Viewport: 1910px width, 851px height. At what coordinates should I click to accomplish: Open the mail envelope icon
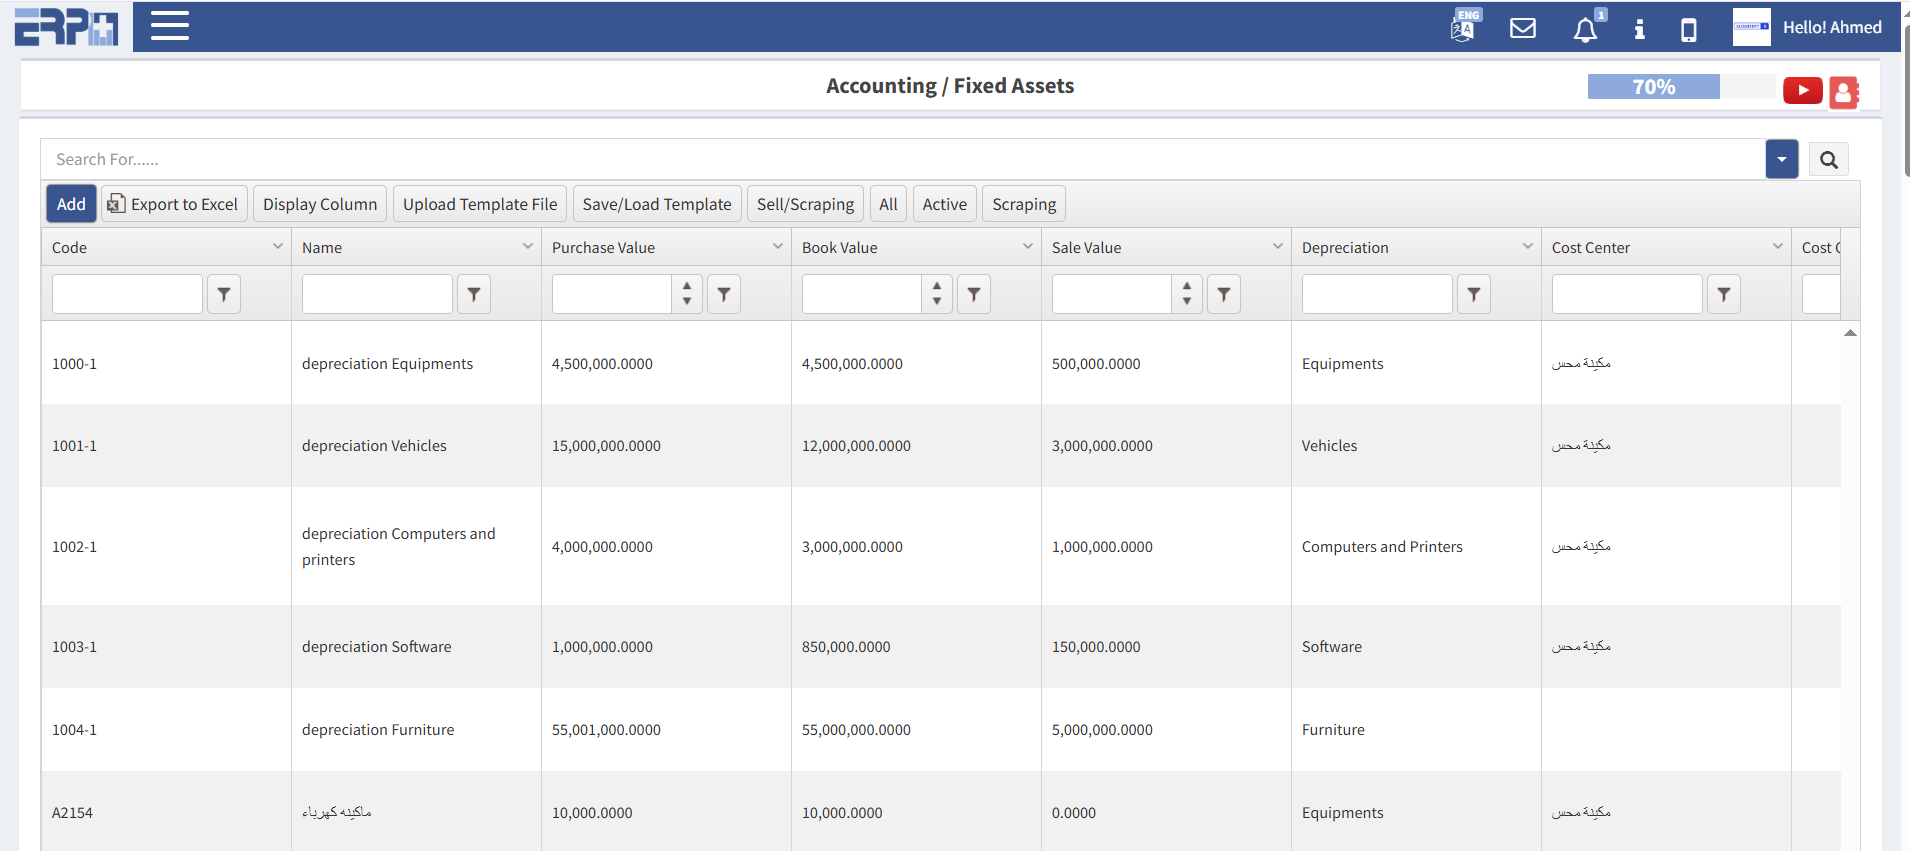click(1522, 28)
